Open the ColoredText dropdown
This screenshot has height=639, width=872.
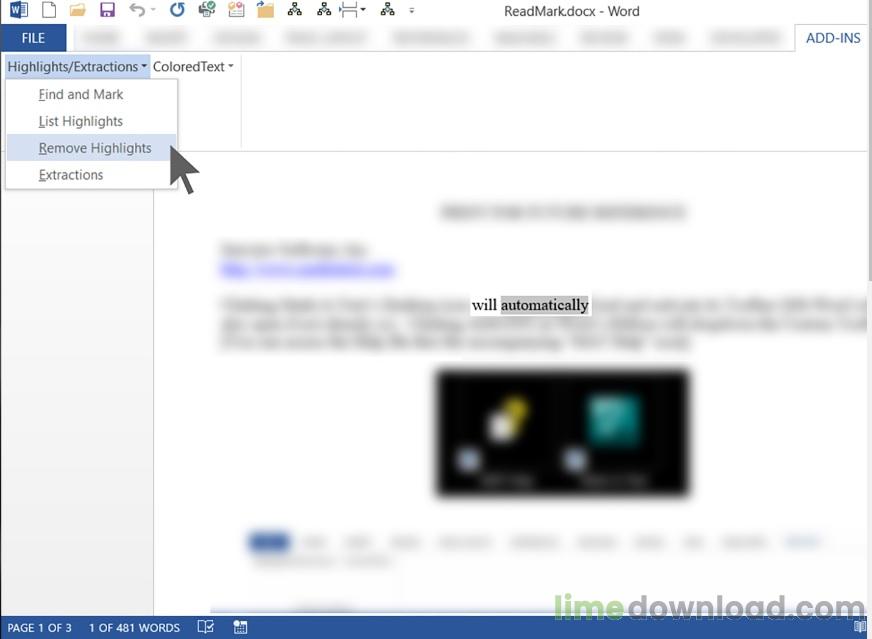pos(193,67)
